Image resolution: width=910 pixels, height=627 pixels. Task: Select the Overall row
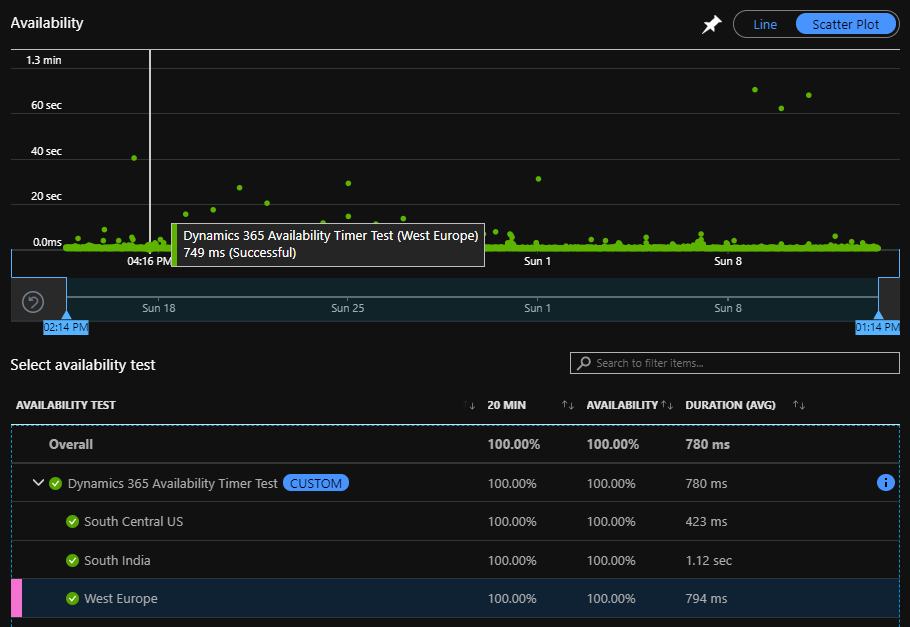click(456, 445)
